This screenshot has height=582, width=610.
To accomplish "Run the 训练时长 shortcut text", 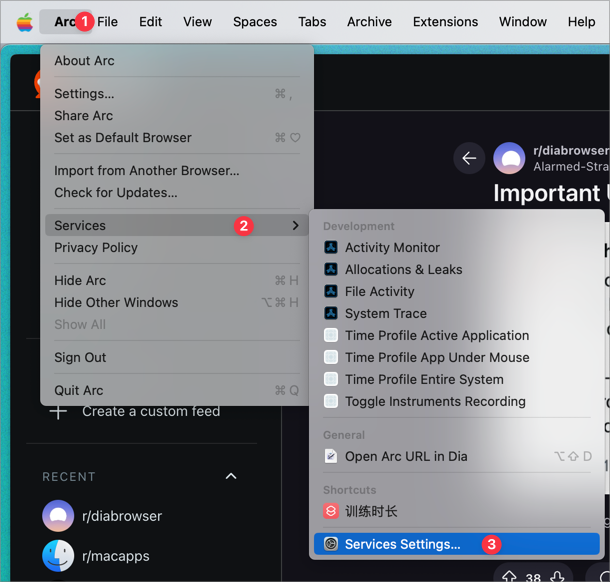I will pyautogui.click(x=371, y=511).
